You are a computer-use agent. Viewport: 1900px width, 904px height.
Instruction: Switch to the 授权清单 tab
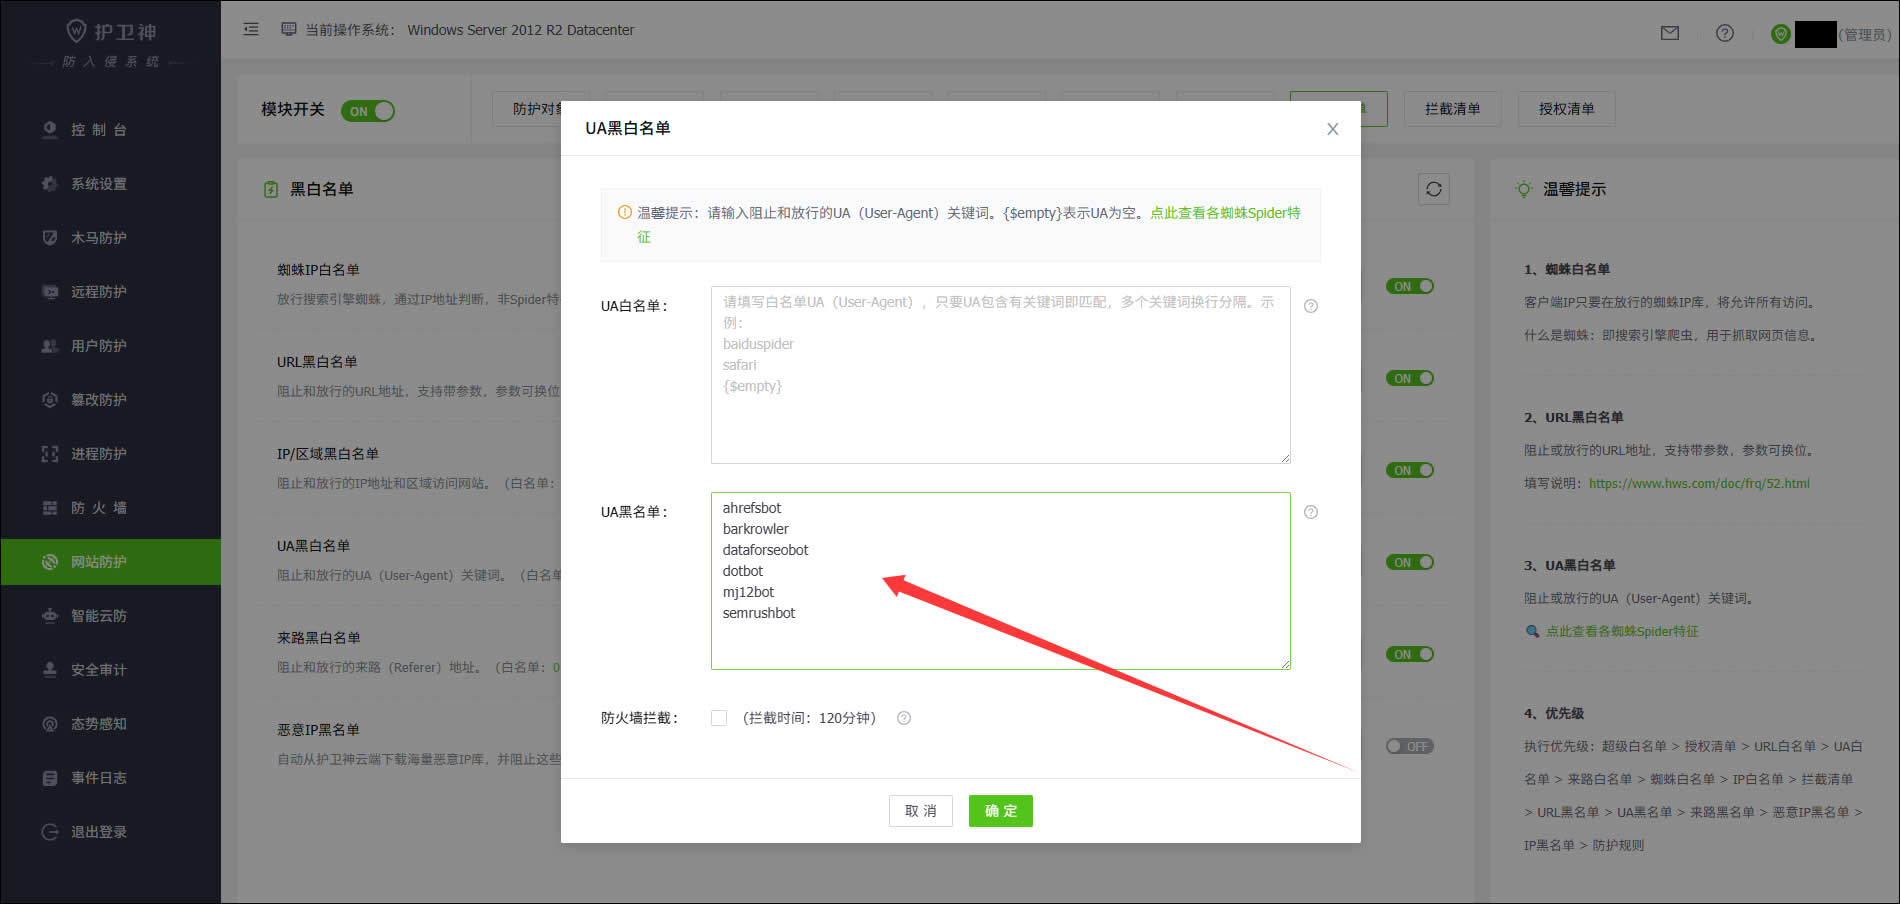pyautogui.click(x=1566, y=109)
